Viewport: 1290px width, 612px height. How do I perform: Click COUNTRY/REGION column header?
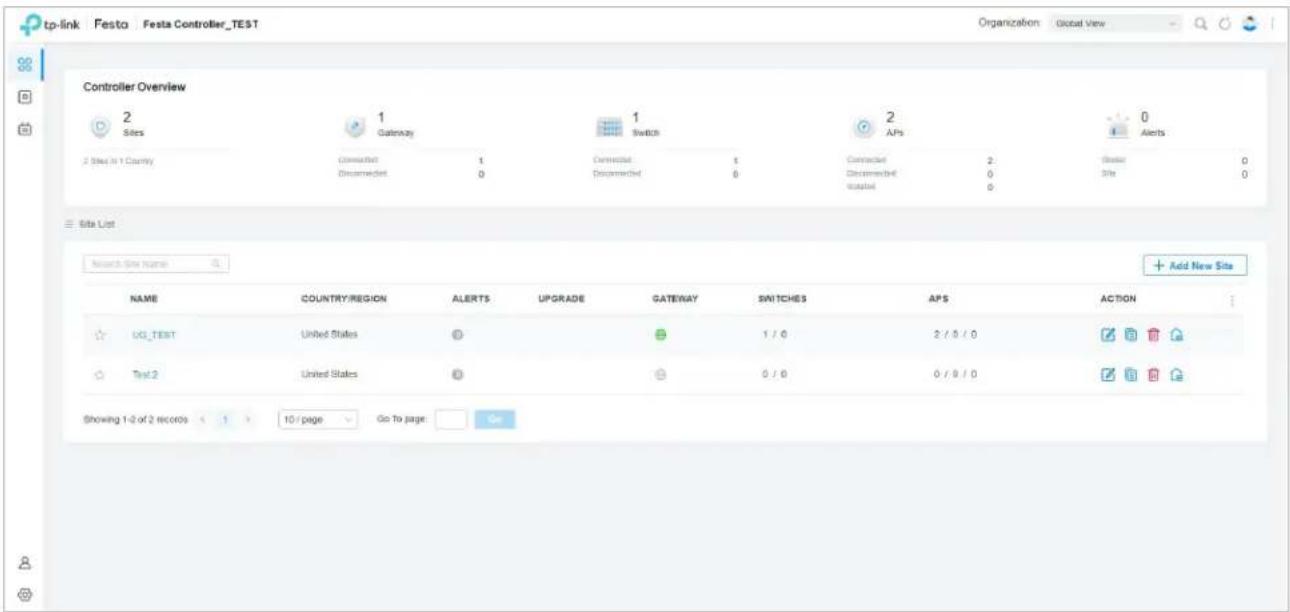click(x=344, y=299)
